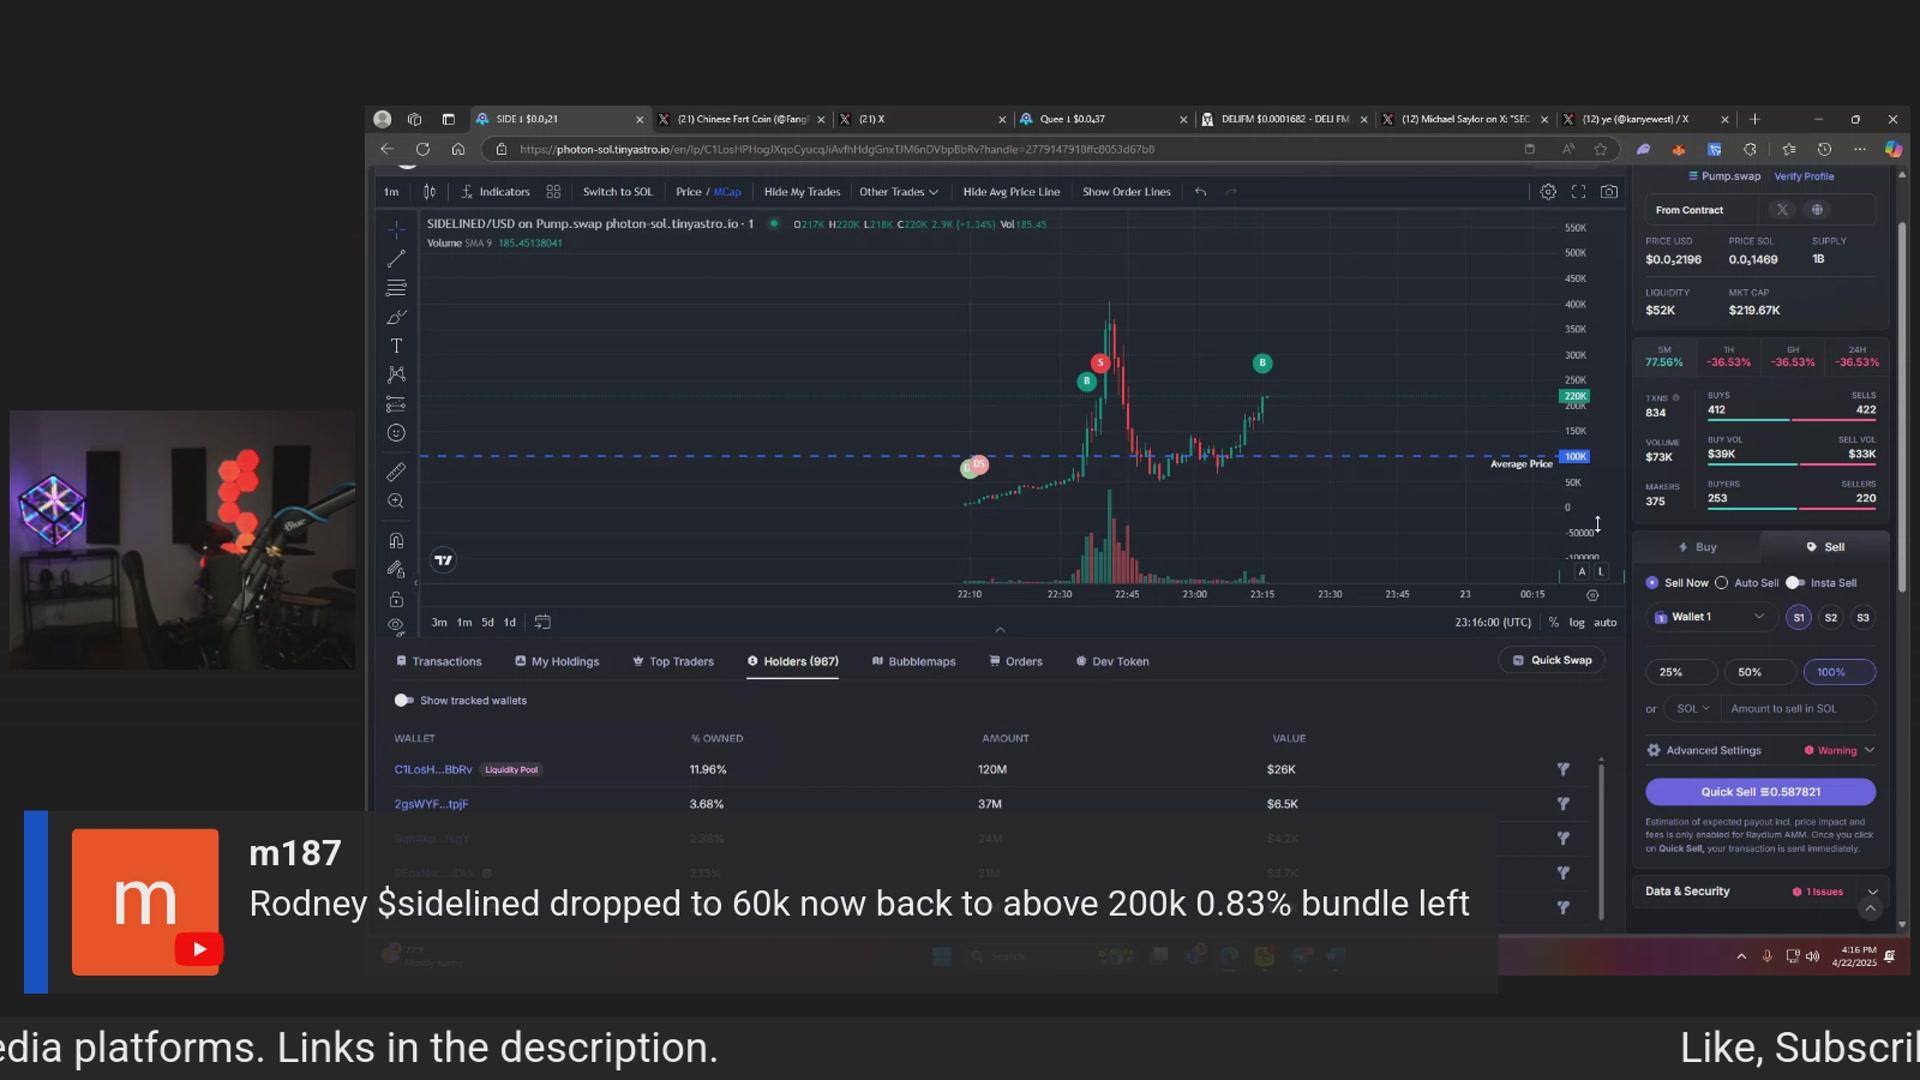Click the Quick Sell button
This screenshot has width=1920, height=1080.
(x=1760, y=791)
